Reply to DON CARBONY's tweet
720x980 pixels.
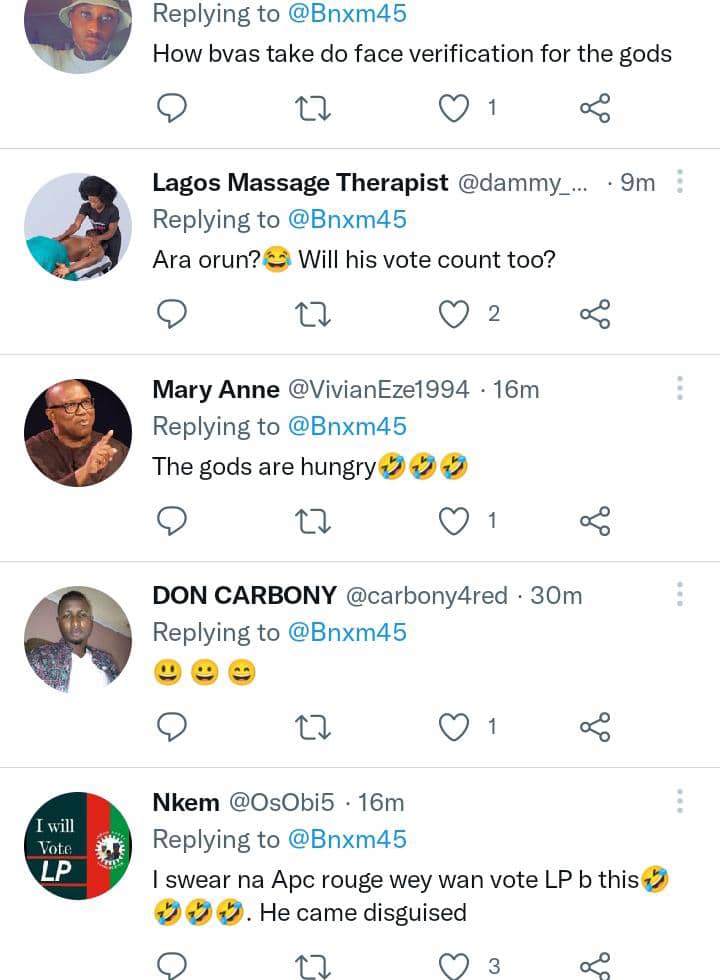[173, 727]
